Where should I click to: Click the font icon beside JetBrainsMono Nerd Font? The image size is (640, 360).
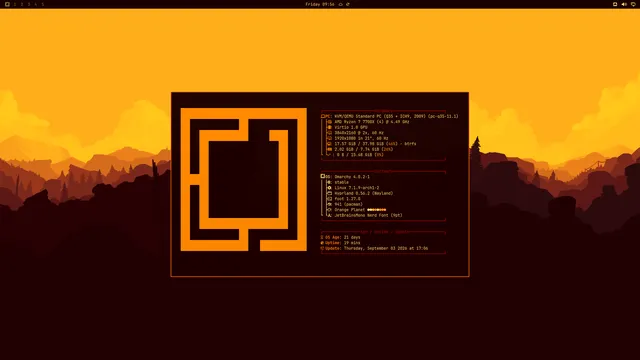(x=329, y=216)
